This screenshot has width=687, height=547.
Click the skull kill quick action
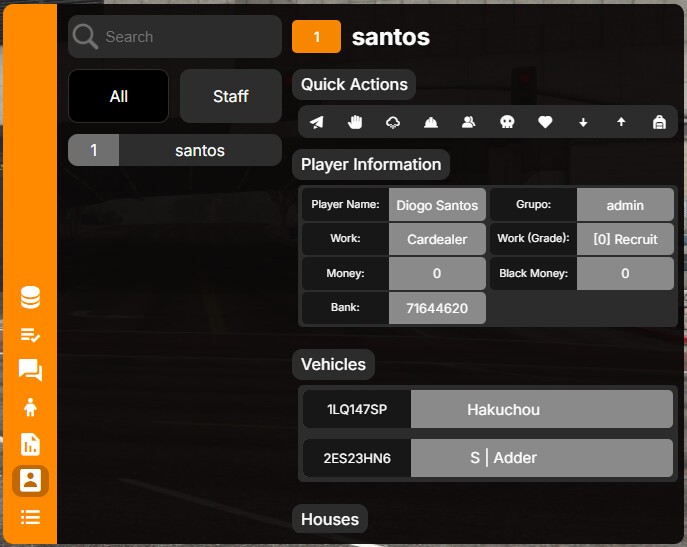click(x=507, y=122)
